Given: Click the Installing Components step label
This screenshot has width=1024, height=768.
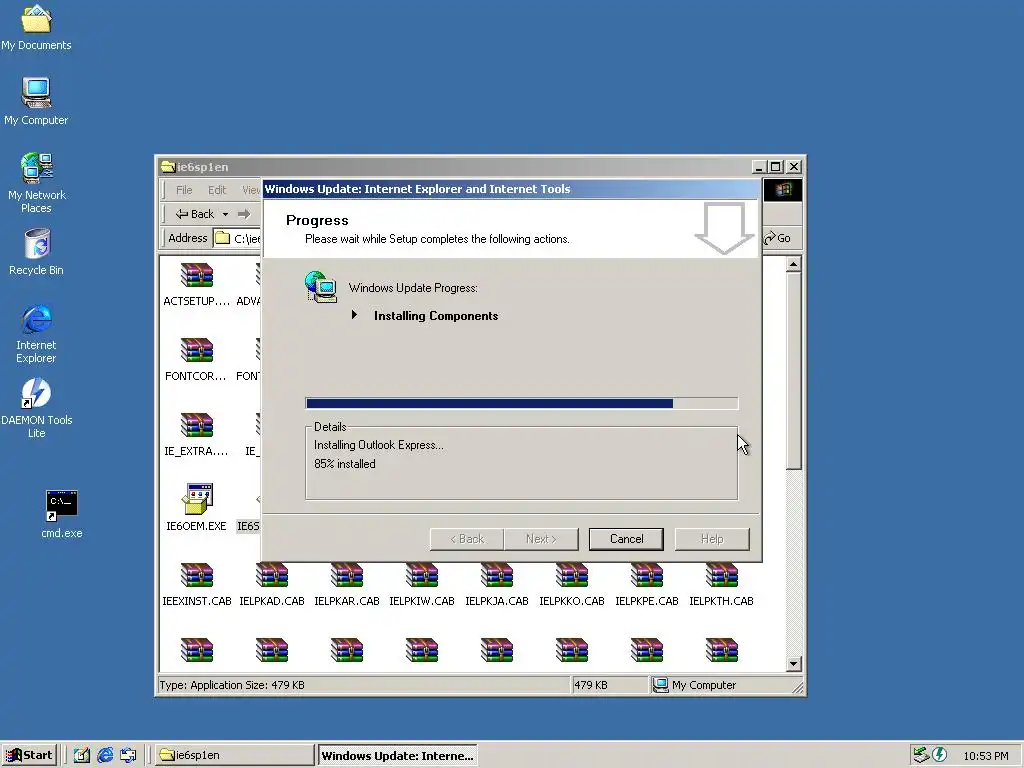Looking at the screenshot, I should pyautogui.click(x=436, y=315).
